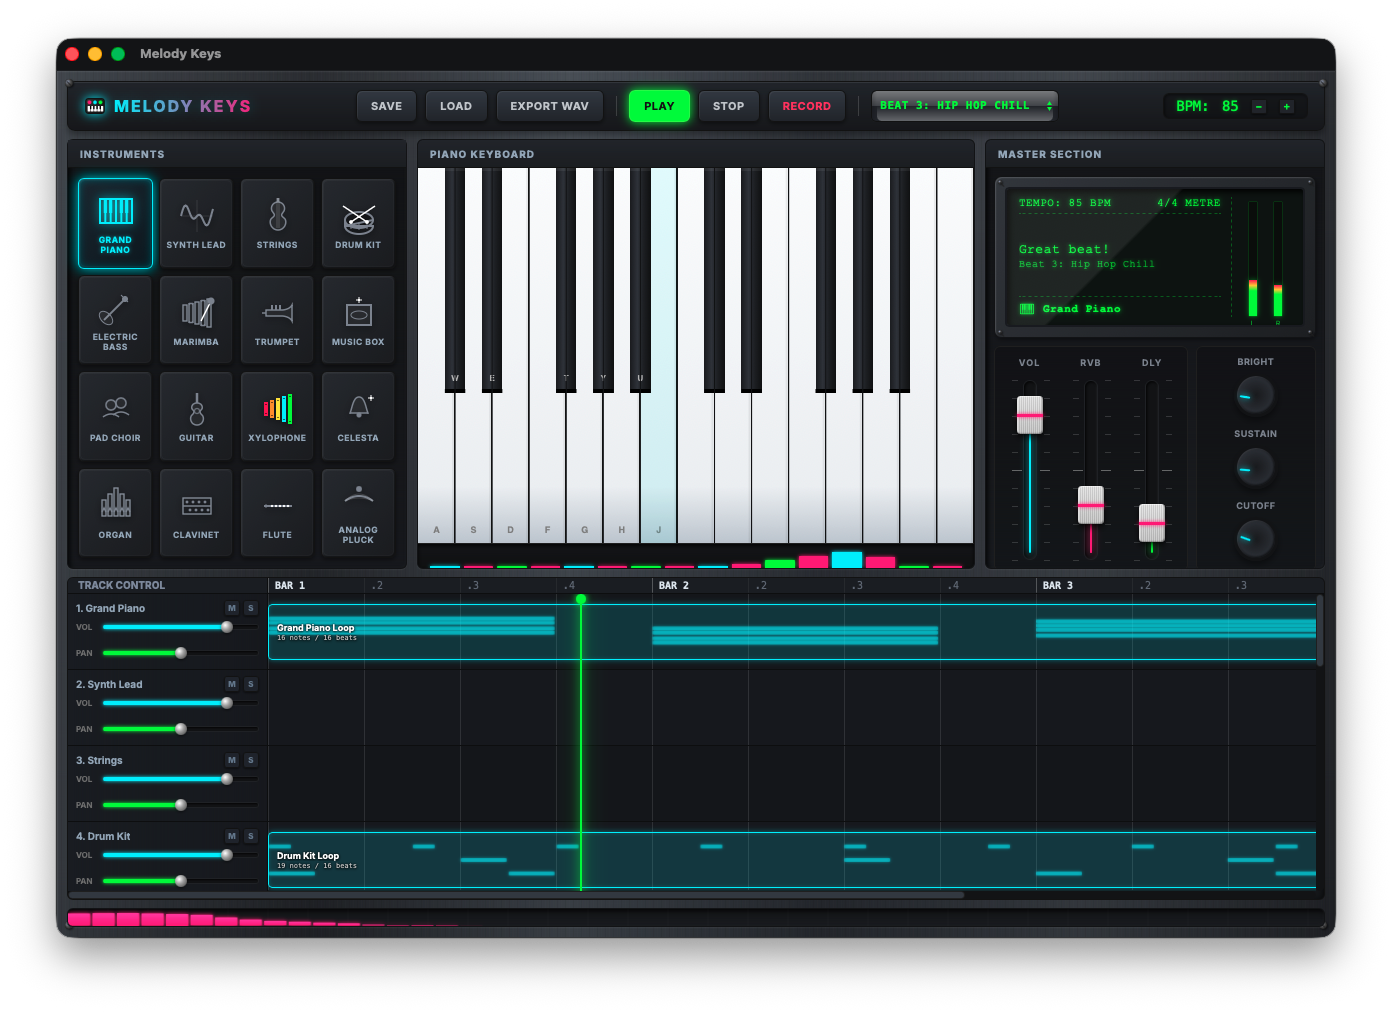Click the Load button
The image size is (1392, 1012).
point(456,106)
